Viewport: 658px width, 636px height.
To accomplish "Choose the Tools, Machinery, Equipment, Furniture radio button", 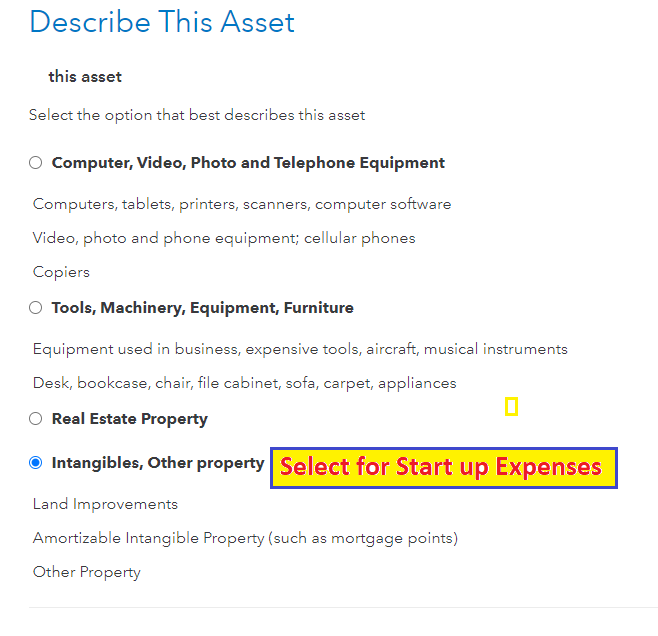I will coord(36,309).
